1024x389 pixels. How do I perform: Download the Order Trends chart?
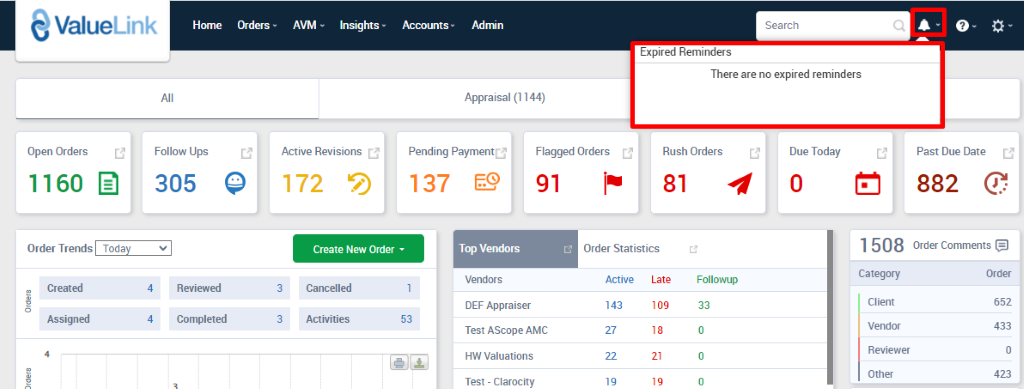pyautogui.click(x=420, y=362)
